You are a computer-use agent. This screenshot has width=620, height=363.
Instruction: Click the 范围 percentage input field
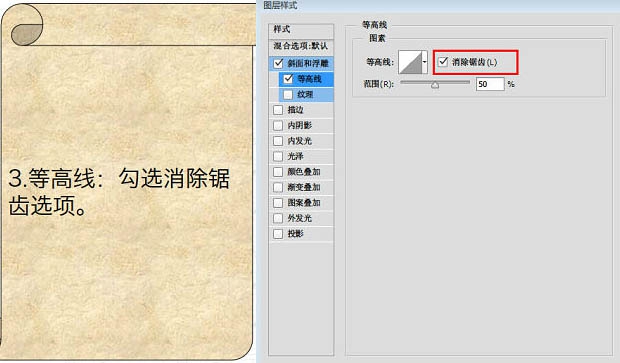point(490,84)
